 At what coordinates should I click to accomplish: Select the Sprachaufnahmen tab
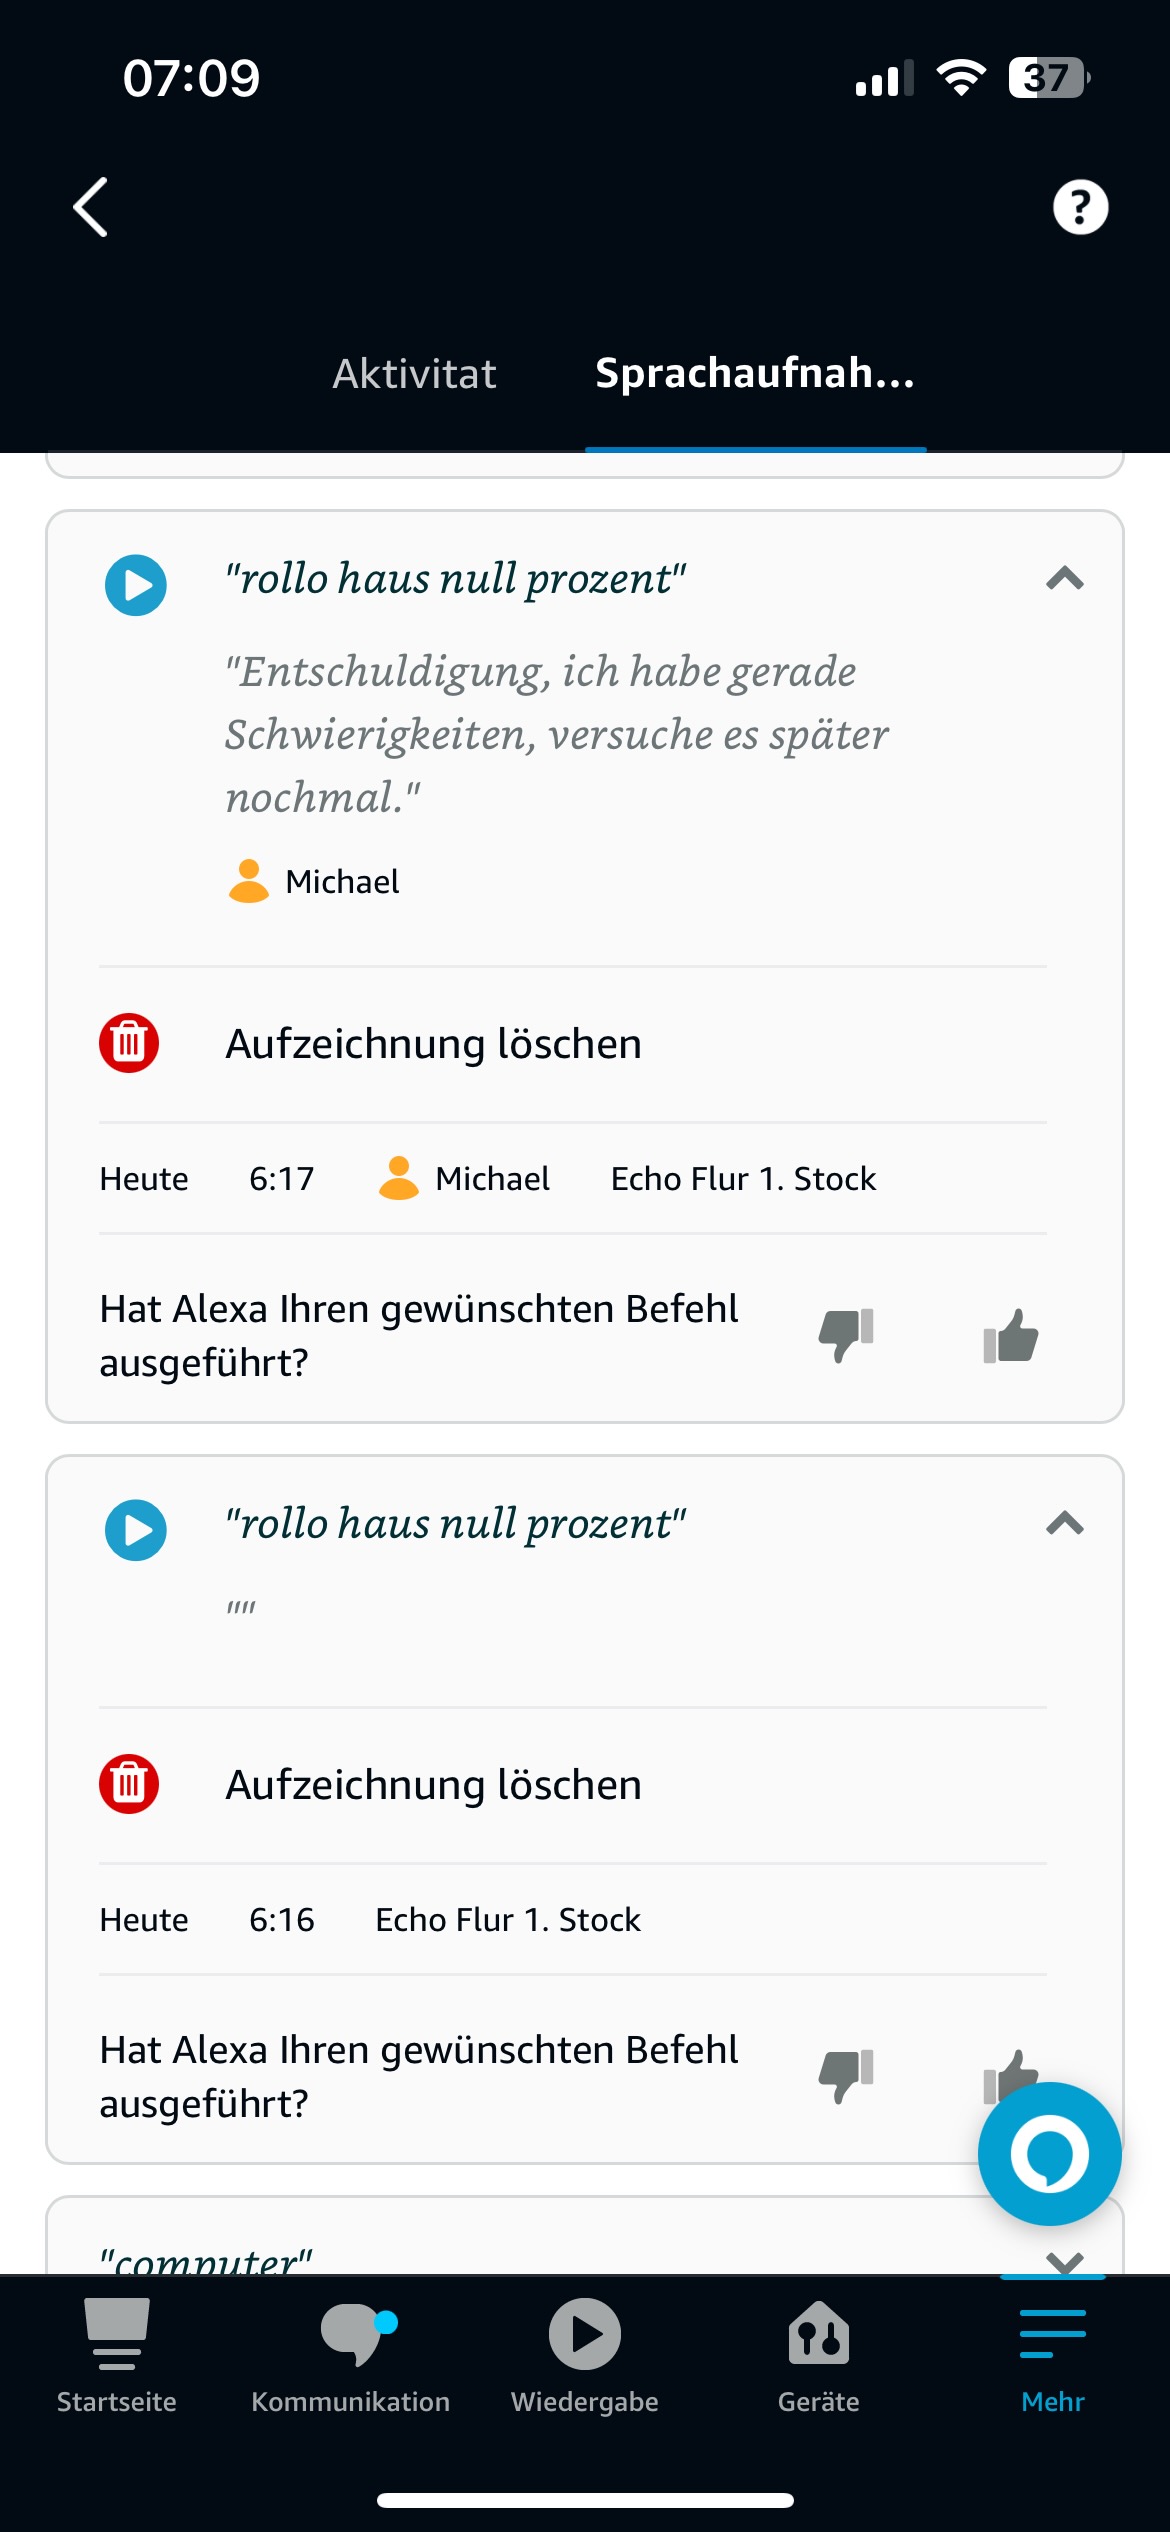coord(755,374)
